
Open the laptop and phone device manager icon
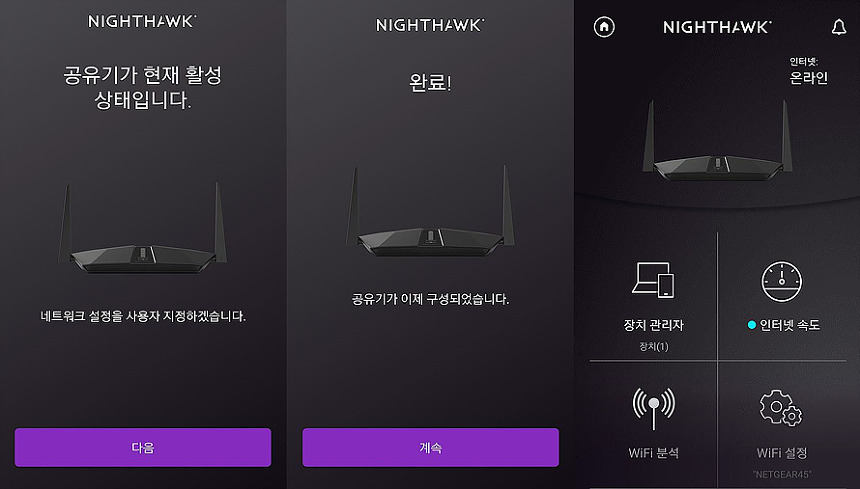pos(653,280)
